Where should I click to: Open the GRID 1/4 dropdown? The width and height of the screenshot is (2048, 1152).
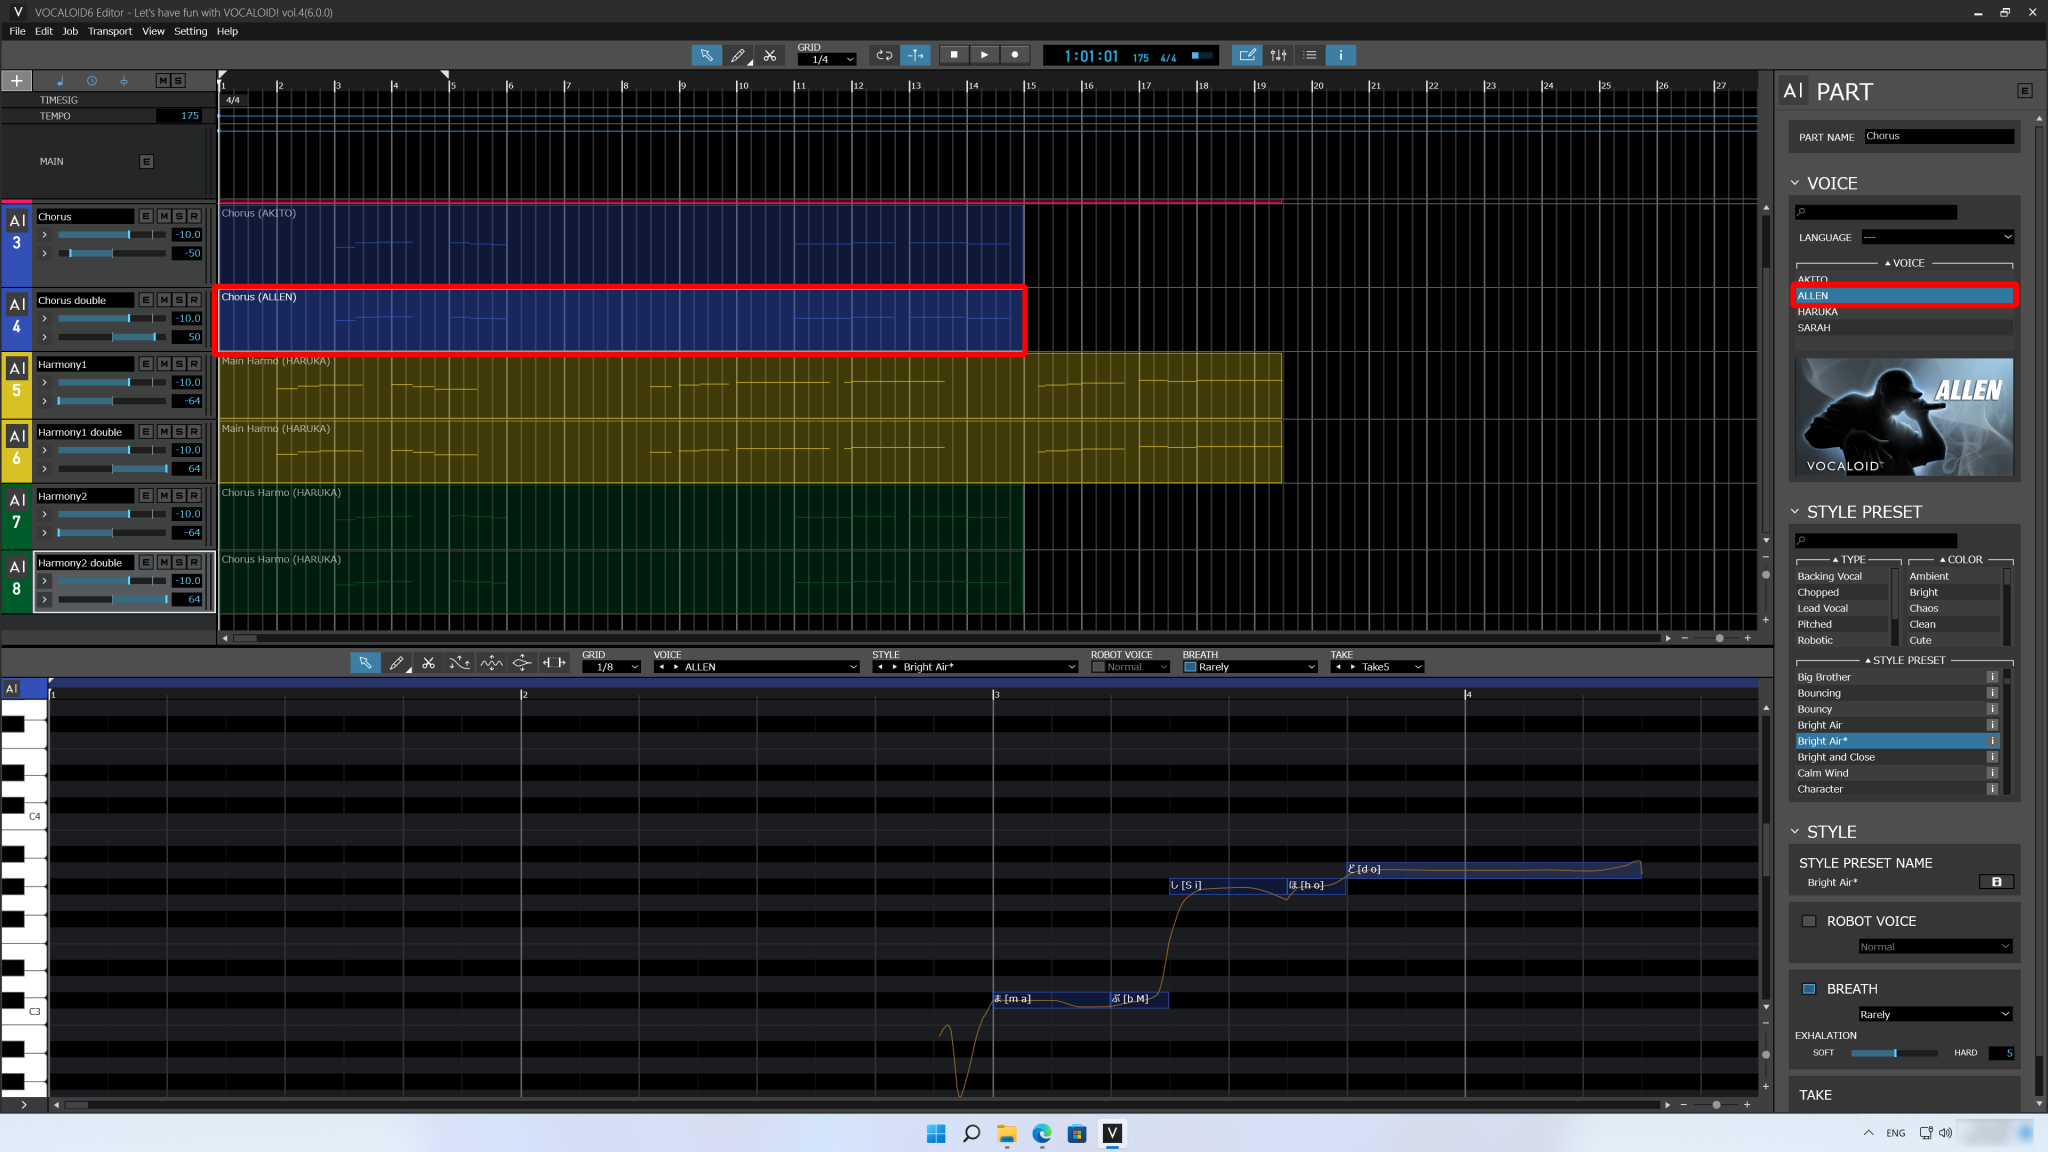coord(826,59)
